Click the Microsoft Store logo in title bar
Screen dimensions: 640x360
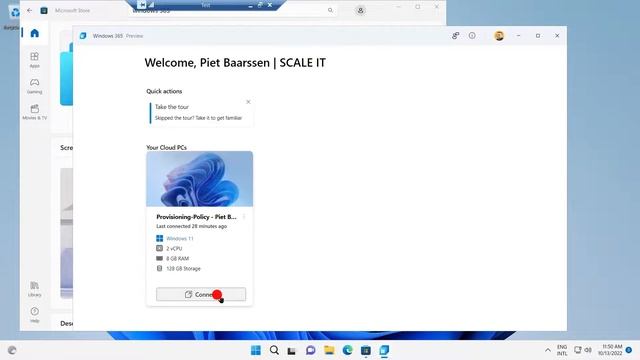coord(44,11)
